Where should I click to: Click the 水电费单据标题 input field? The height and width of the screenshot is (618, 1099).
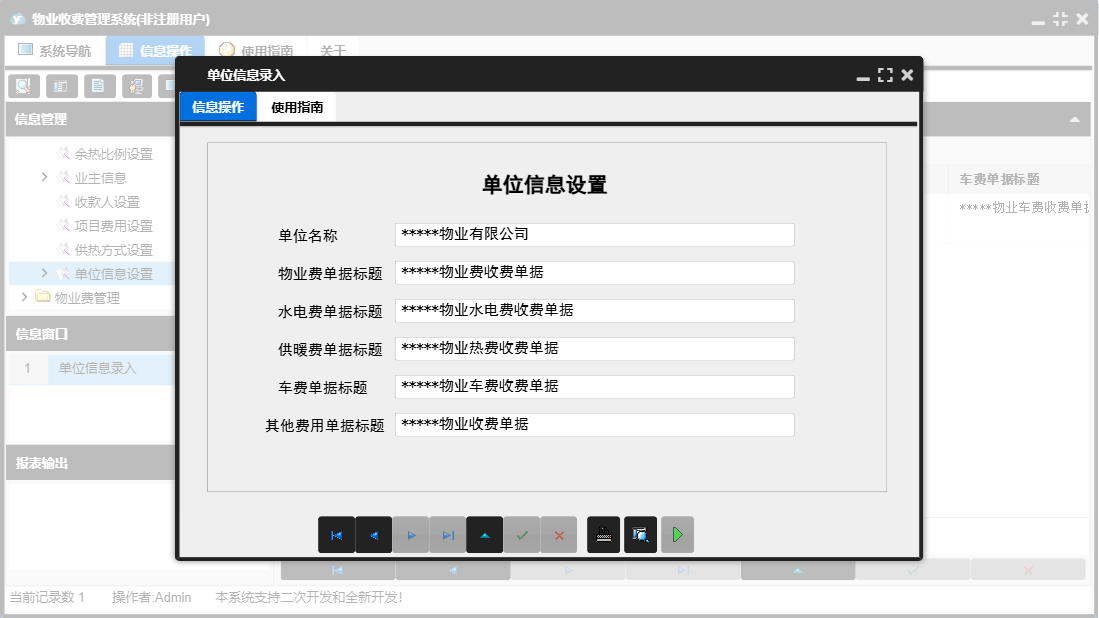point(594,310)
